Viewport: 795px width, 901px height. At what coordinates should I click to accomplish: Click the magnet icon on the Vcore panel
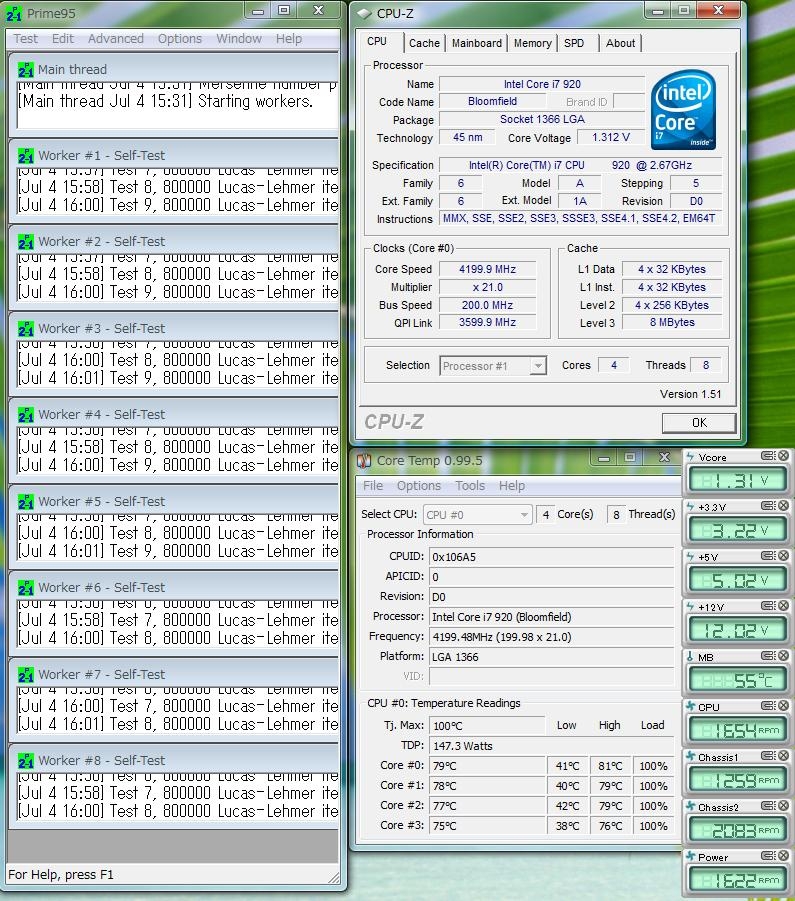[x=769, y=456]
